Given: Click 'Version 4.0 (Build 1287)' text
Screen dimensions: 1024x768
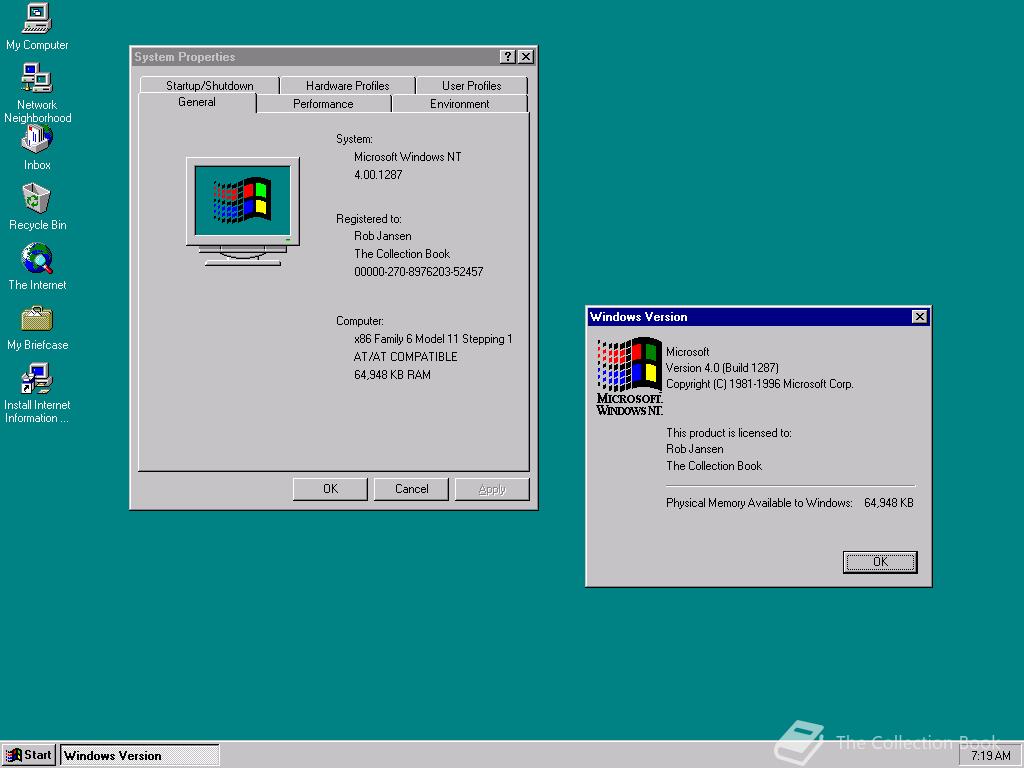Looking at the screenshot, I should coord(722,368).
